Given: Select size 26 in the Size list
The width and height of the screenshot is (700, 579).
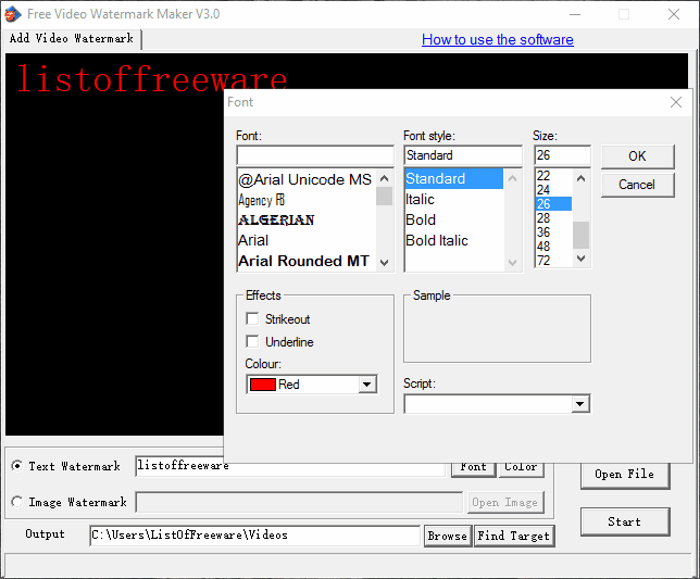Looking at the screenshot, I should pos(554,204).
